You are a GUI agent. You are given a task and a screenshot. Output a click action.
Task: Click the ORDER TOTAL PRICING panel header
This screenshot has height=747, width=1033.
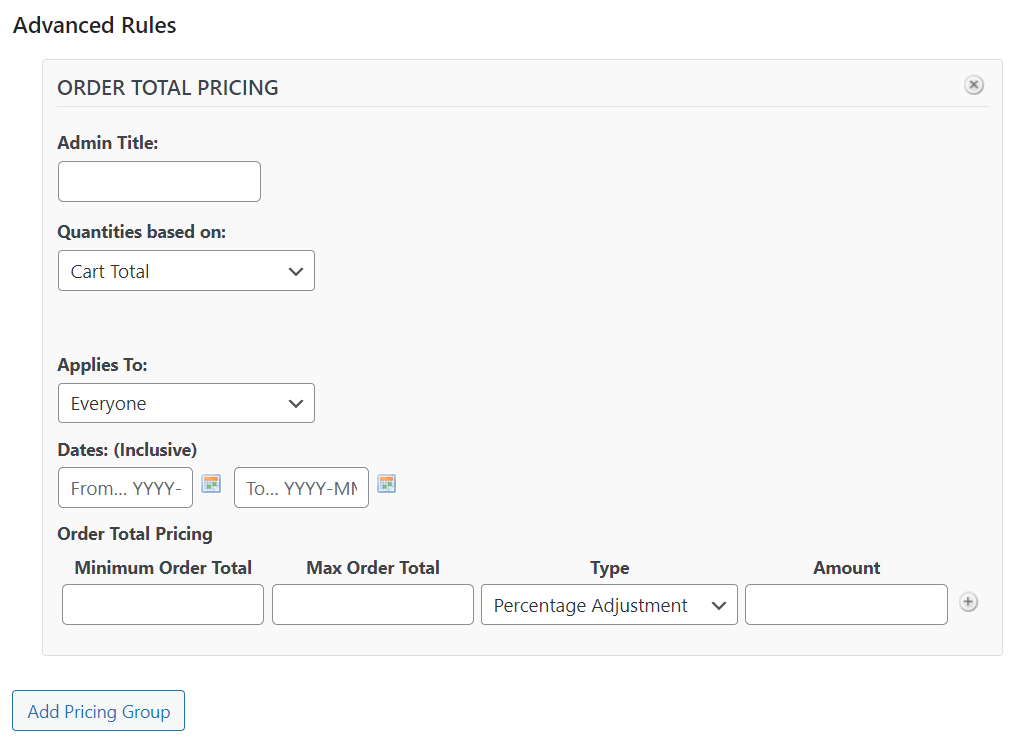click(x=168, y=88)
